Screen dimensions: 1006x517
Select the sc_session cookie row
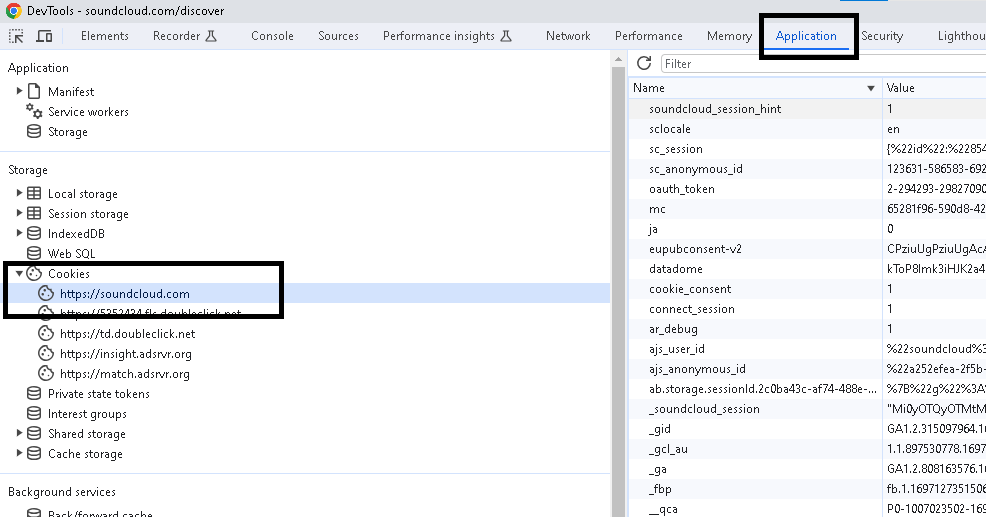click(x=807, y=149)
